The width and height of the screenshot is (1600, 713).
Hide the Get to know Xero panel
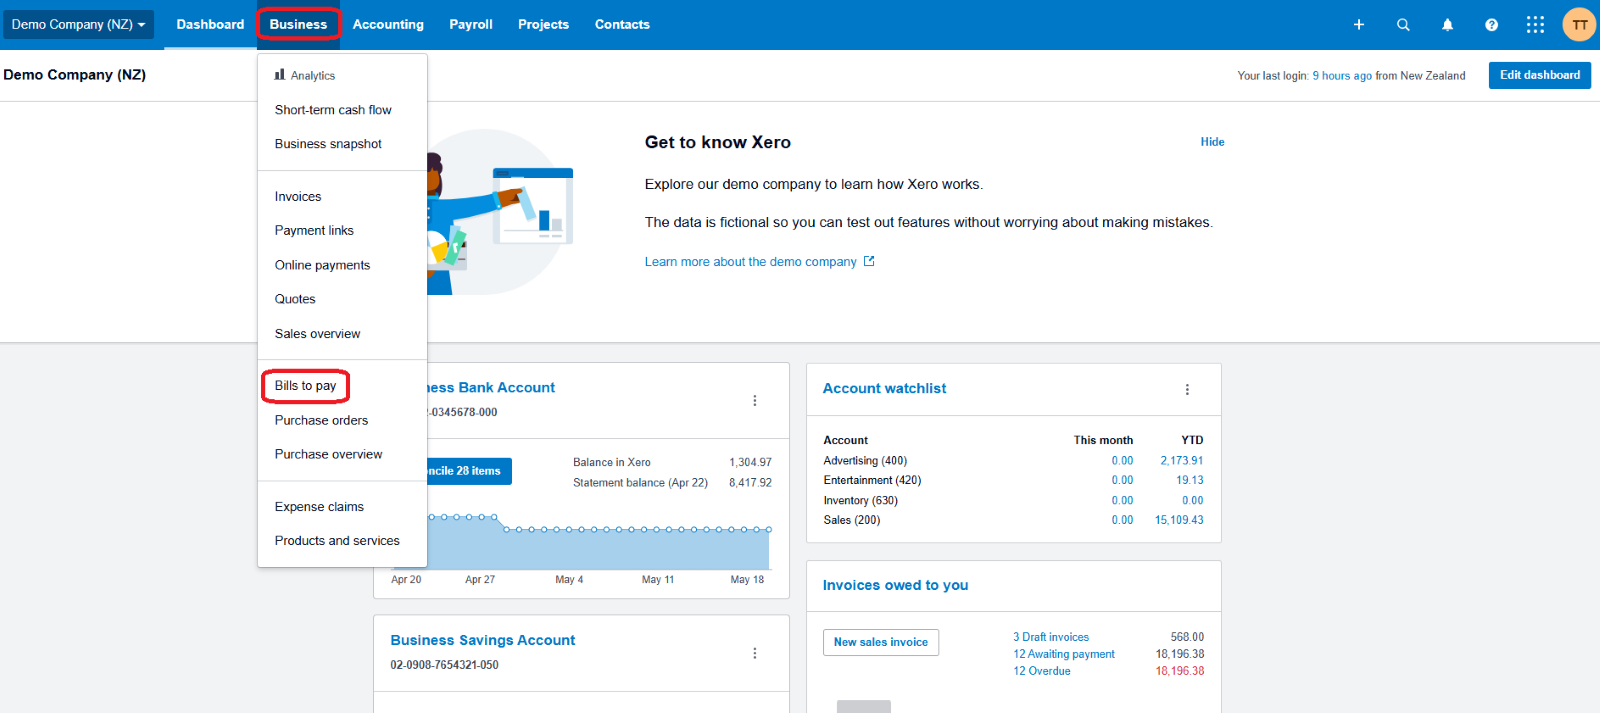[1212, 142]
